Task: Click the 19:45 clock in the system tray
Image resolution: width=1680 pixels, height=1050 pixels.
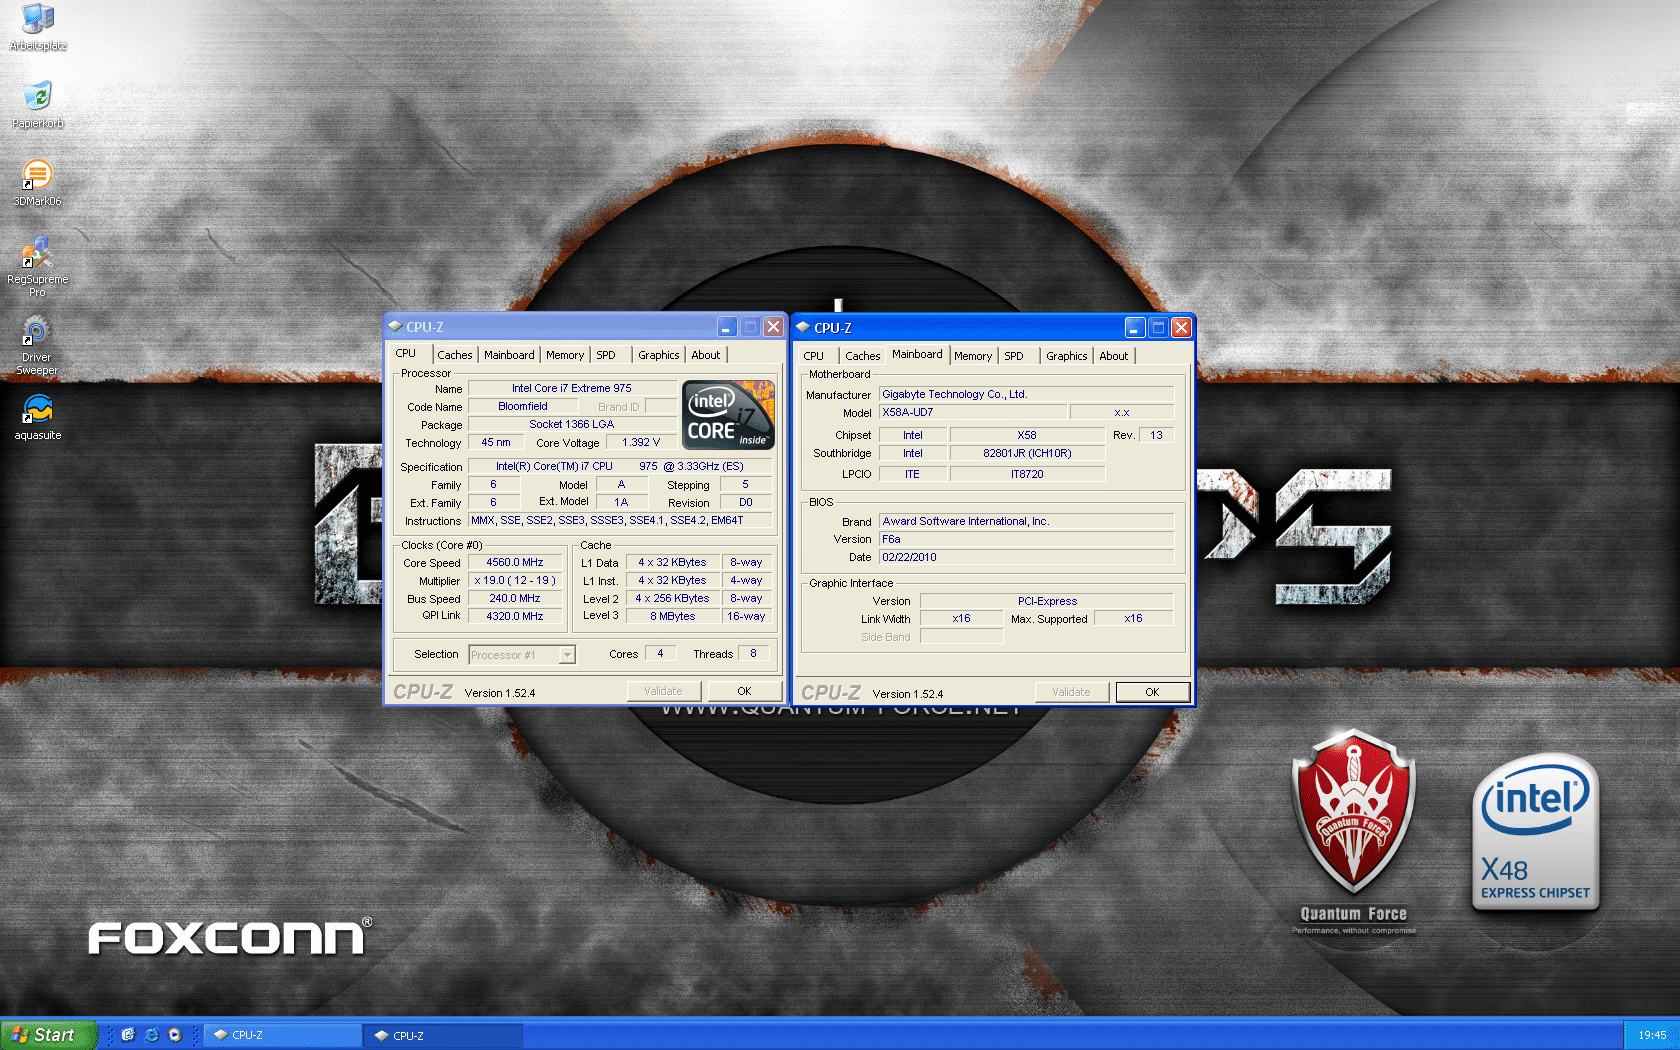Action: (1652, 1035)
